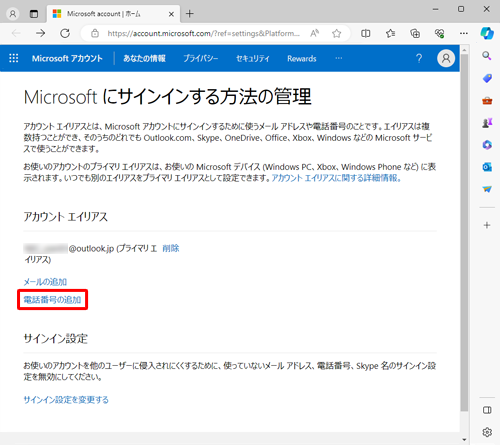The height and width of the screenshot is (445, 500).
Task: Click メールの追加 link
Action: (45, 282)
